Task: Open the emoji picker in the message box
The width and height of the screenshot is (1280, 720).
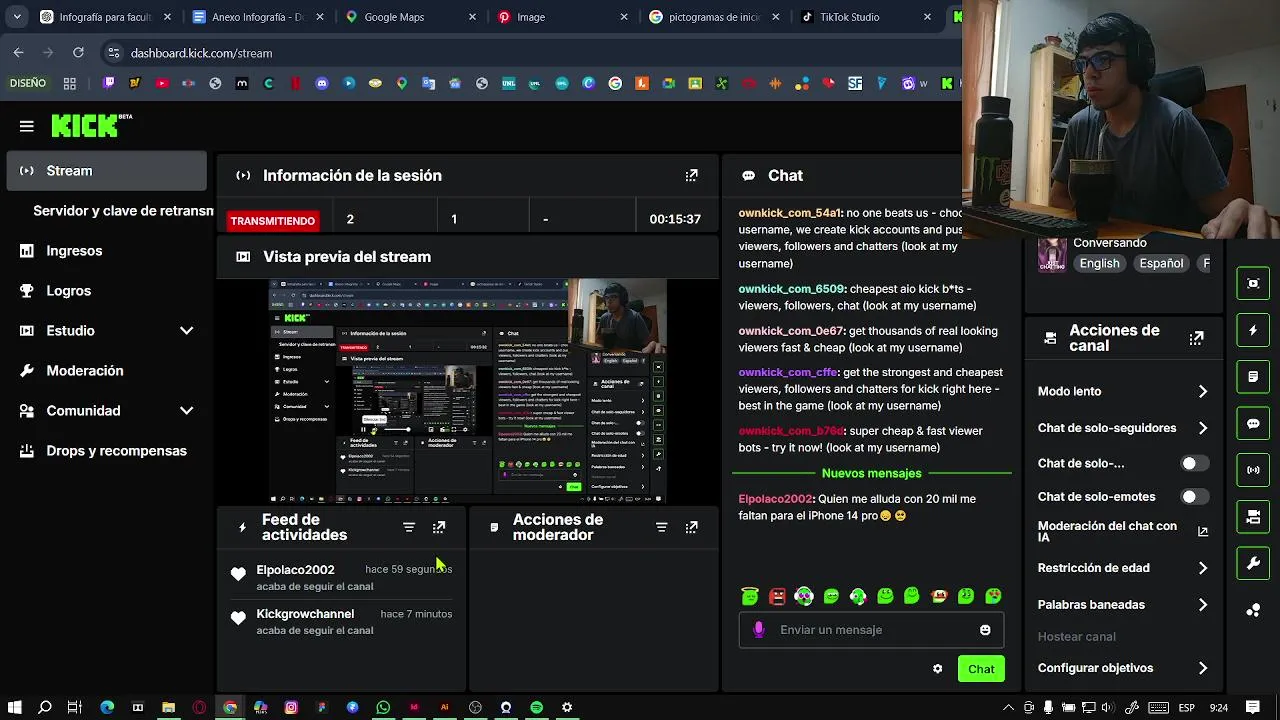Action: [985, 630]
